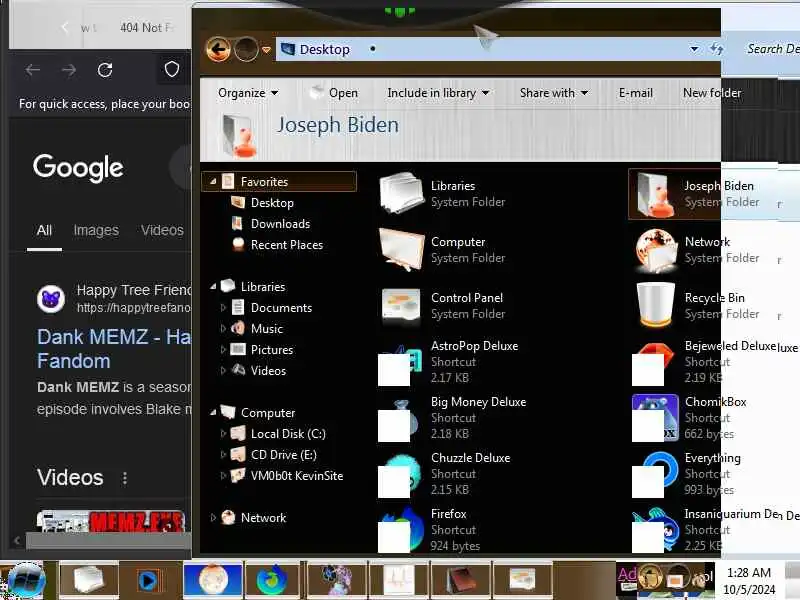Viewport: 800px width, 600px height.
Task: Select the Network system folder icon
Action: [655, 250]
